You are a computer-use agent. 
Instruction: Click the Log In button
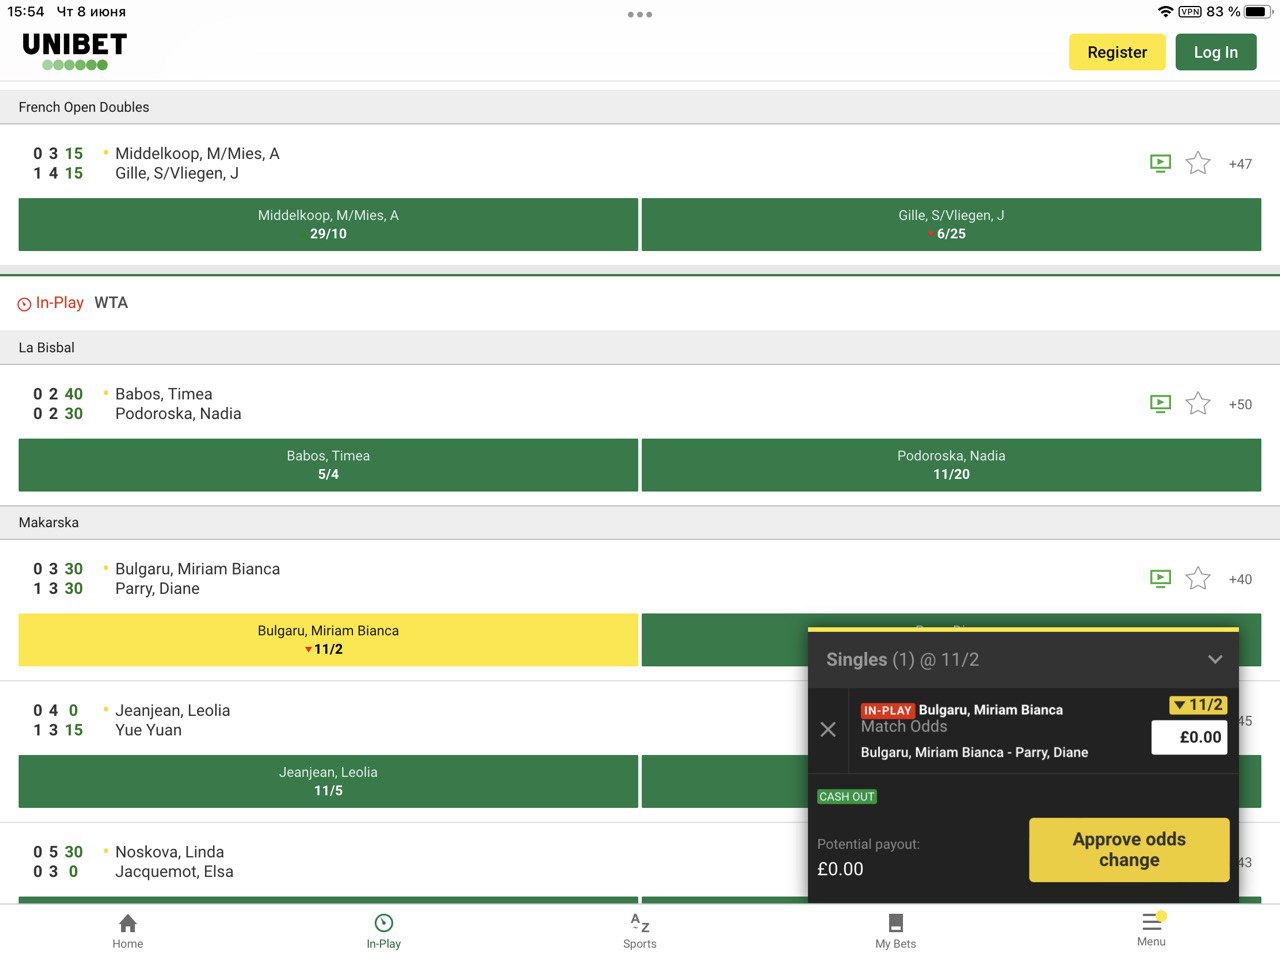point(1216,52)
